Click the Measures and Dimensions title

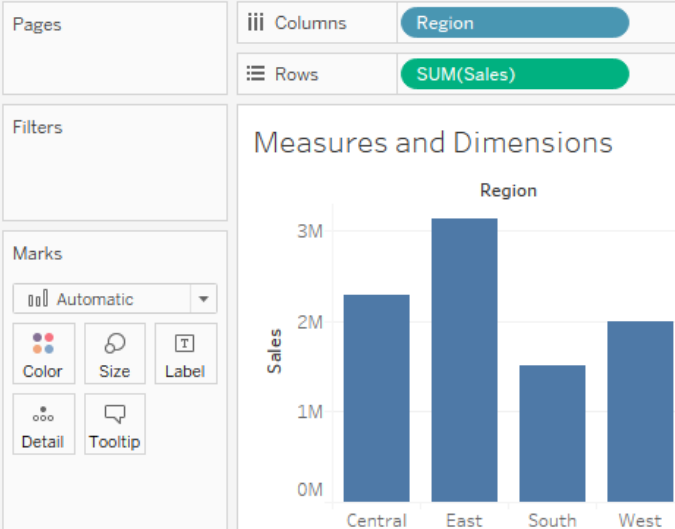(x=433, y=142)
